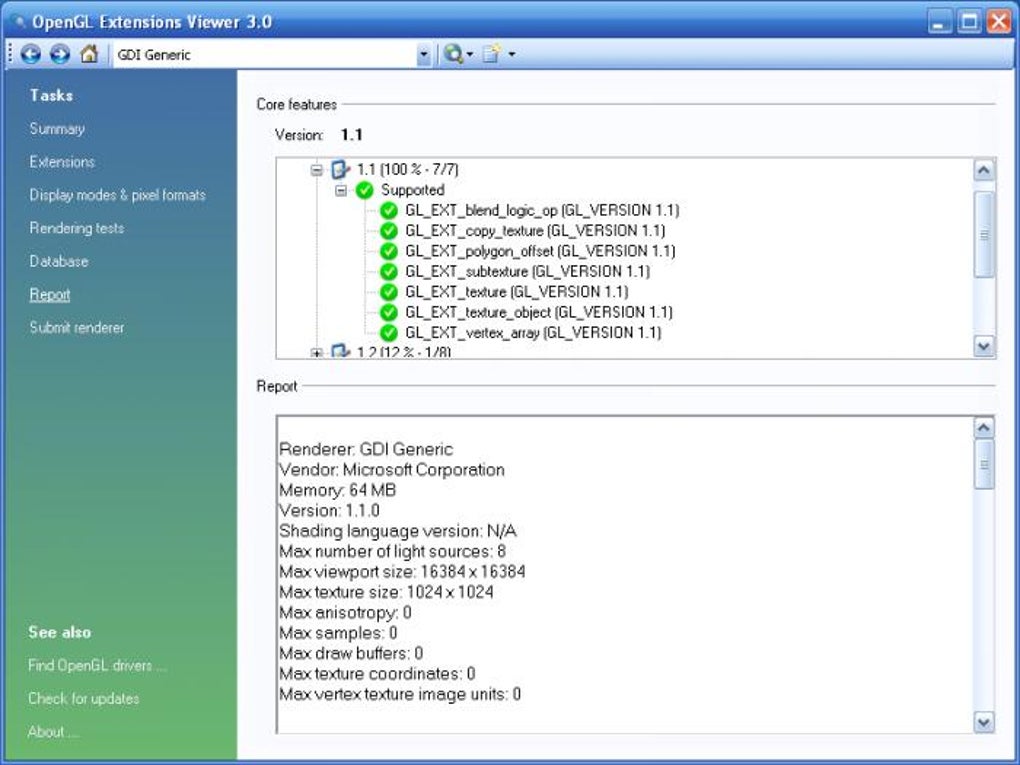Screen dimensions: 1020x765
Task: Open Display modes & pixel formats
Action: (117, 195)
